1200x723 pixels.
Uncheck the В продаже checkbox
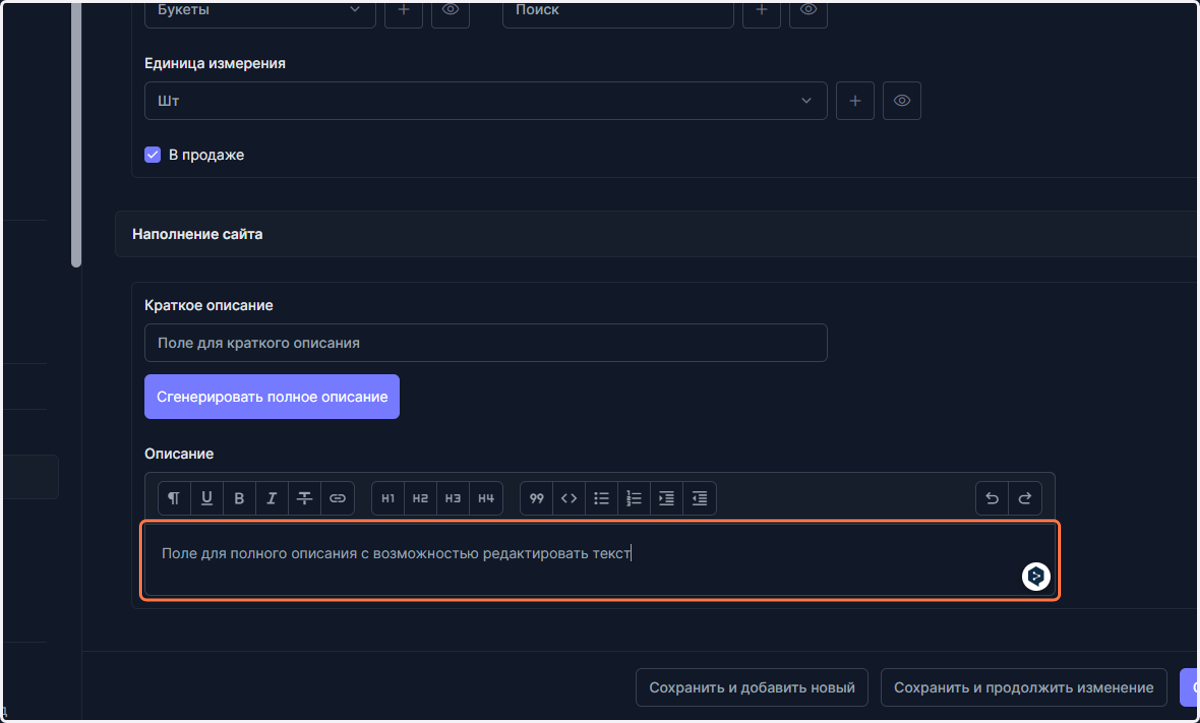tap(153, 155)
